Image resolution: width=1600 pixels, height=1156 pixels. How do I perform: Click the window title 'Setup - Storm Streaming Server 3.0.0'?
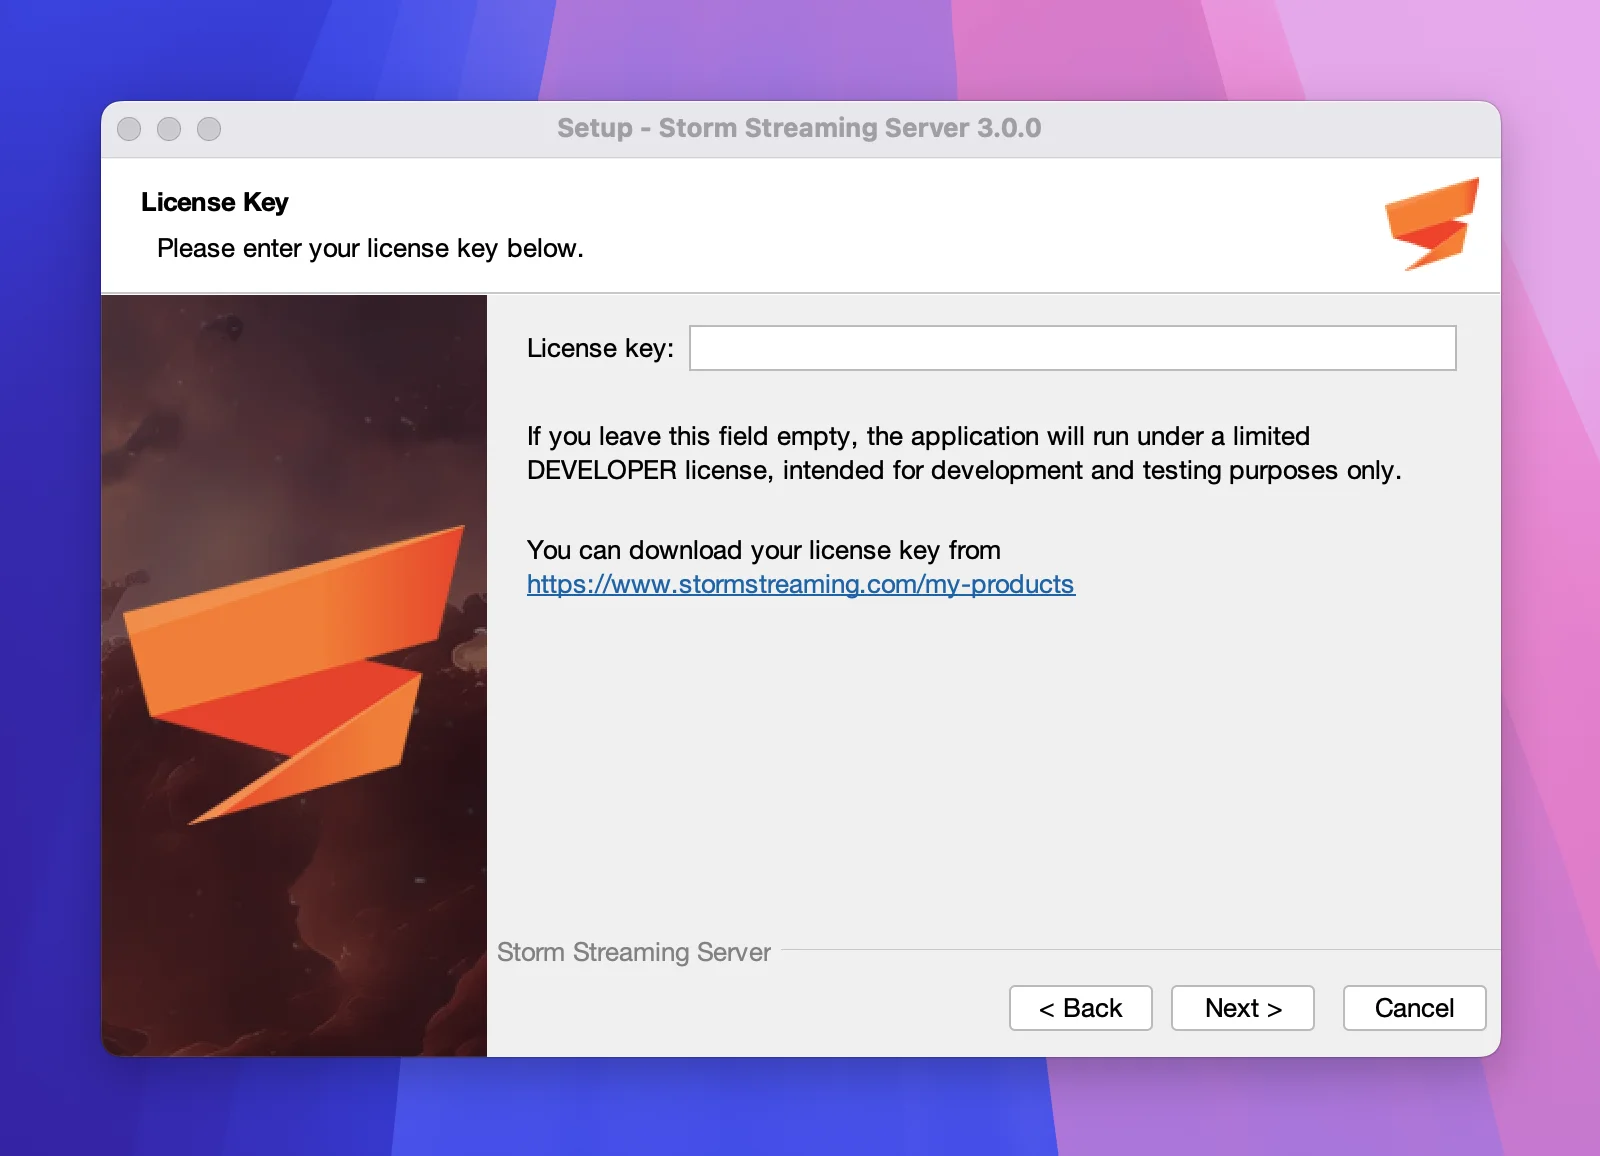[799, 128]
